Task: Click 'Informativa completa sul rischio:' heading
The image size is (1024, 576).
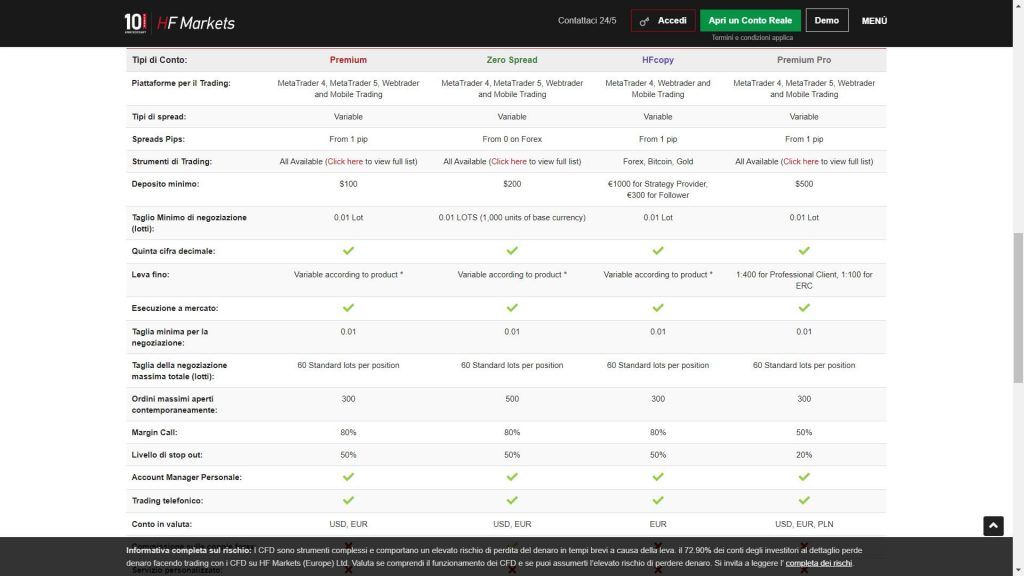Action: tap(189, 551)
